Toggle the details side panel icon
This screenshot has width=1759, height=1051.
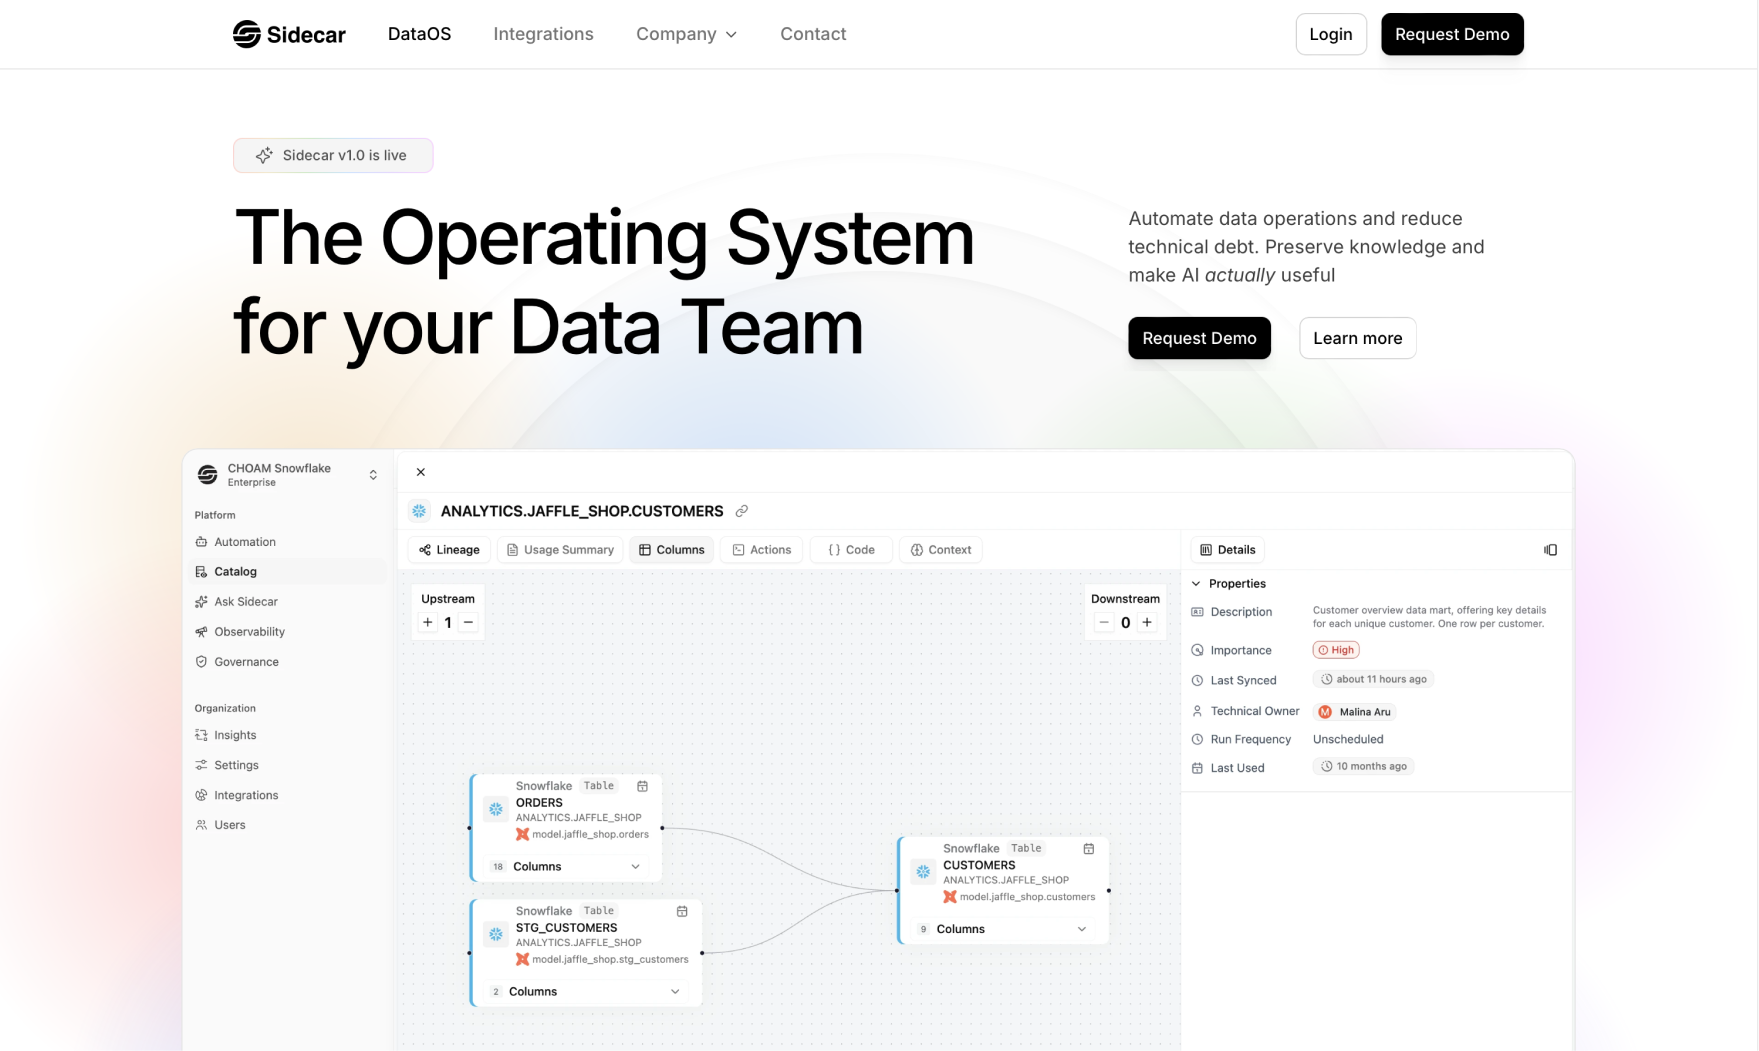pyautogui.click(x=1550, y=550)
